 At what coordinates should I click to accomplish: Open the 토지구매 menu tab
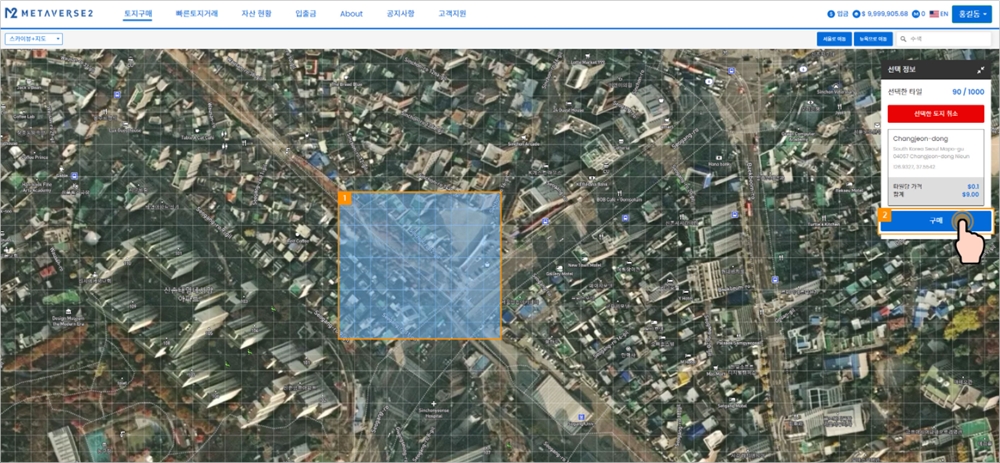pyautogui.click(x=137, y=13)
